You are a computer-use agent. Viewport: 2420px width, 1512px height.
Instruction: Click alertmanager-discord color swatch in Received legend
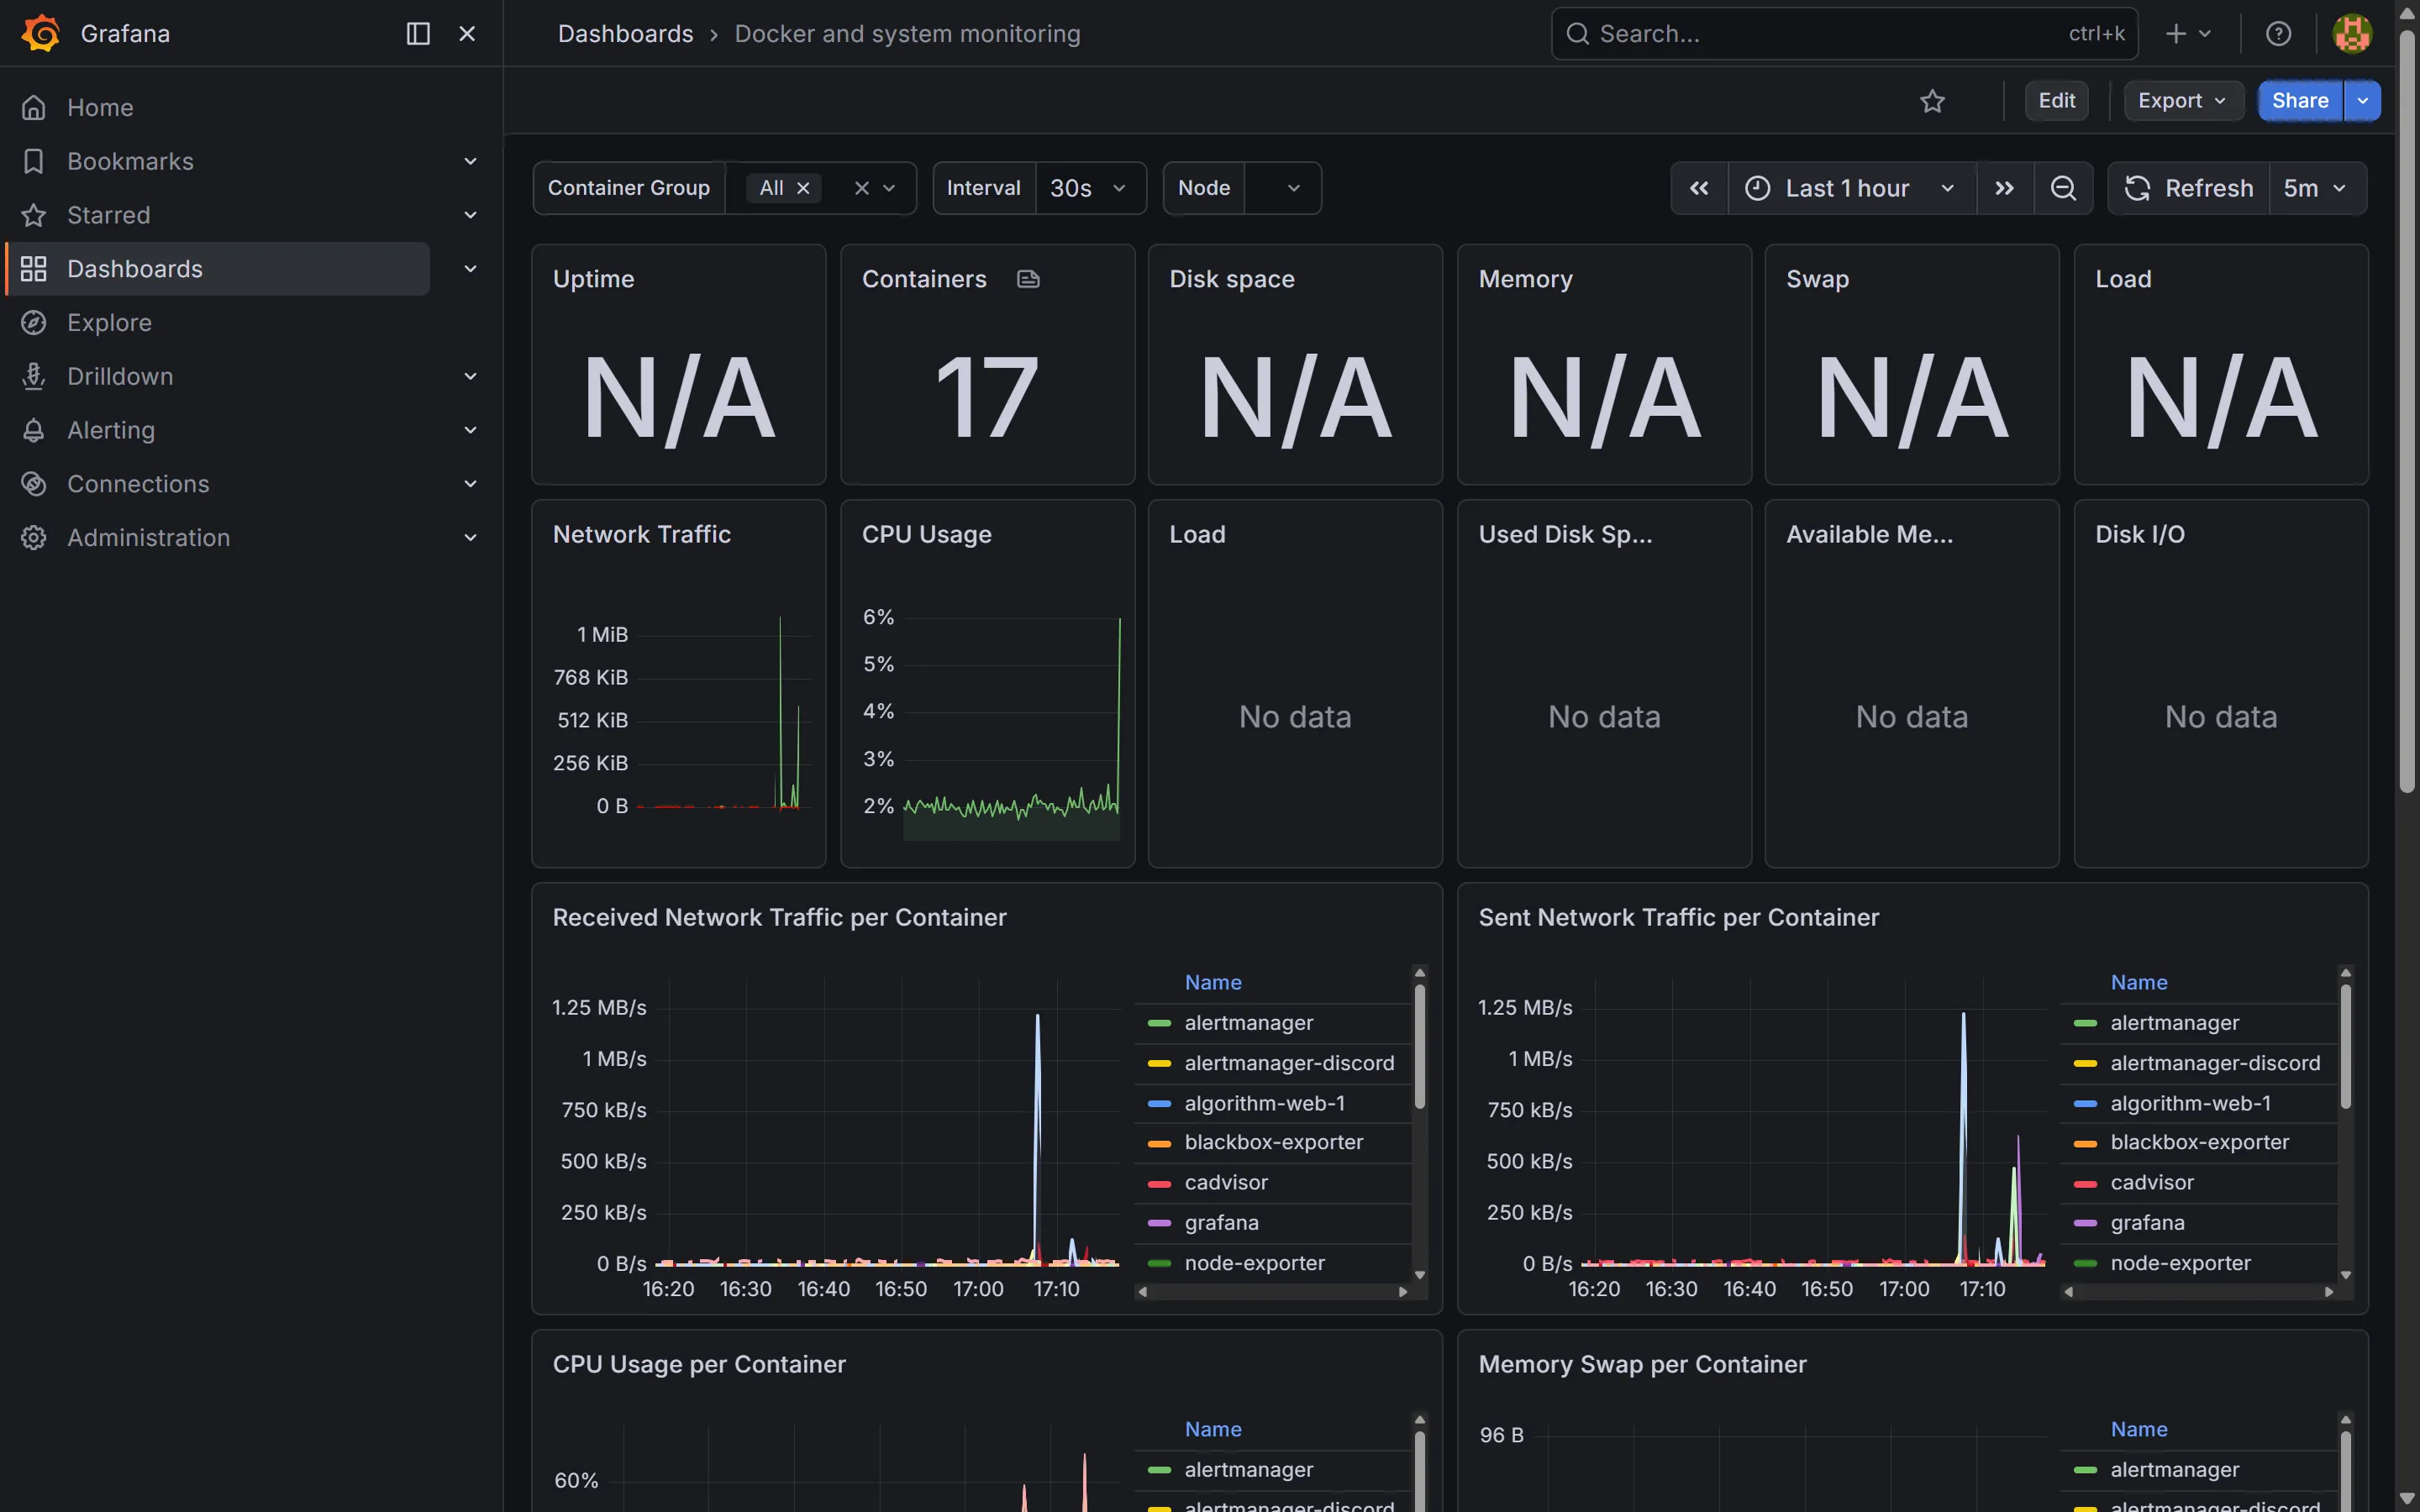(1159, 1063)
